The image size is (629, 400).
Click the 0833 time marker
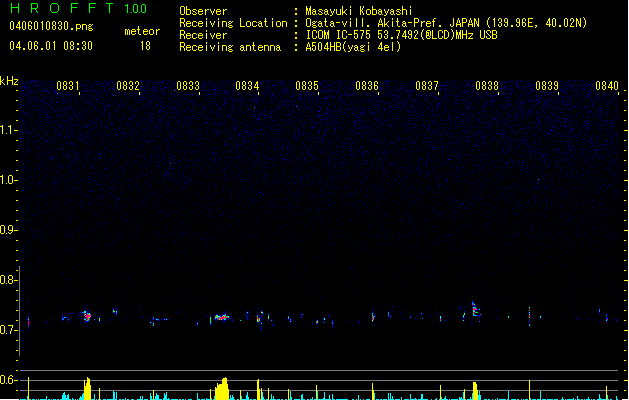(188, 85)
